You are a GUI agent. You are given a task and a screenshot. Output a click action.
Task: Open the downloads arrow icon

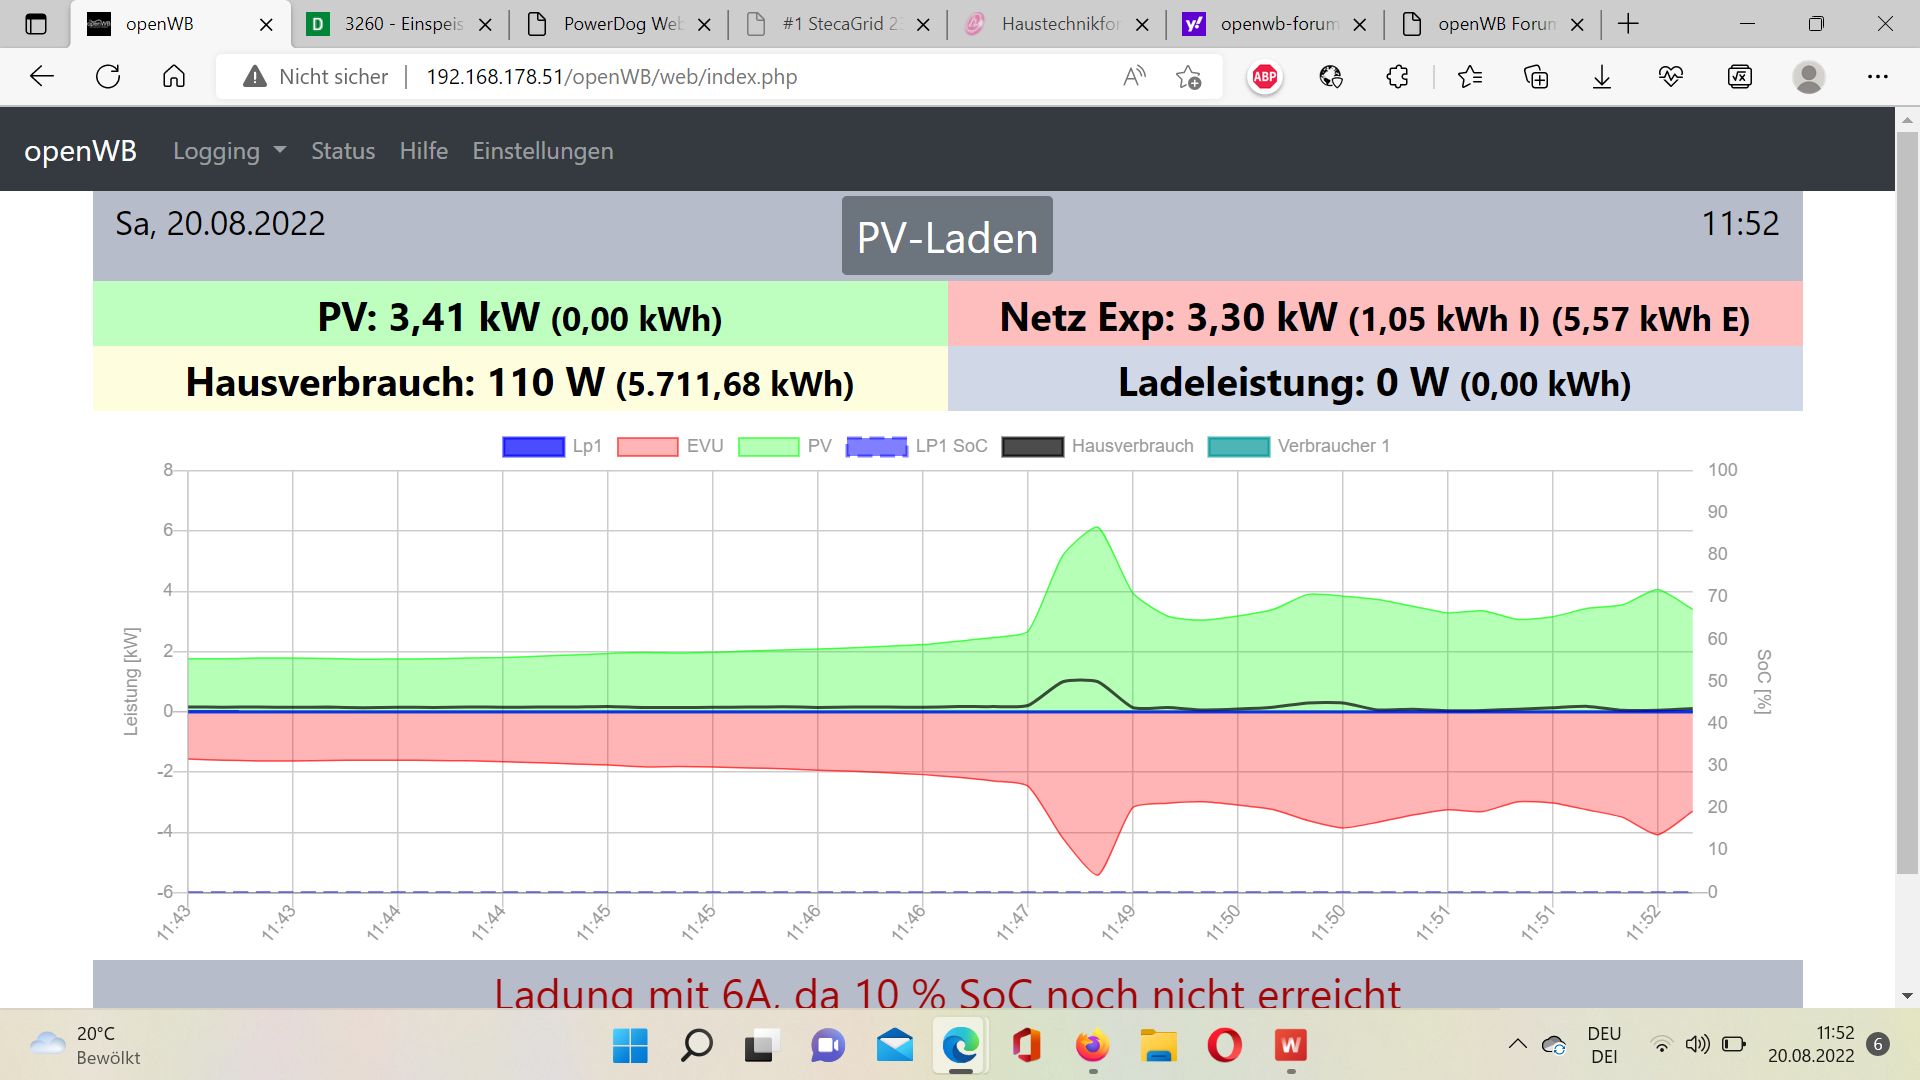point(1602,77)
